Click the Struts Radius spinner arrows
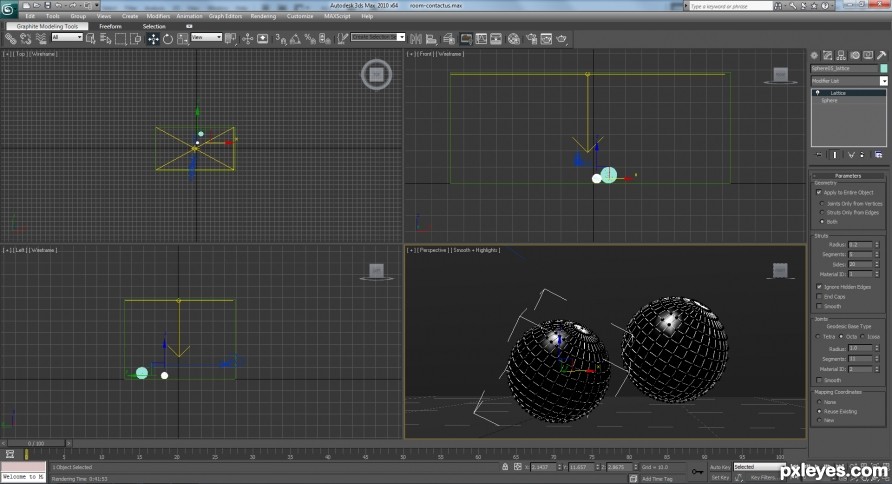Viewport: 892px width, 484px height. pyautogui.click(x=877, y=245)
